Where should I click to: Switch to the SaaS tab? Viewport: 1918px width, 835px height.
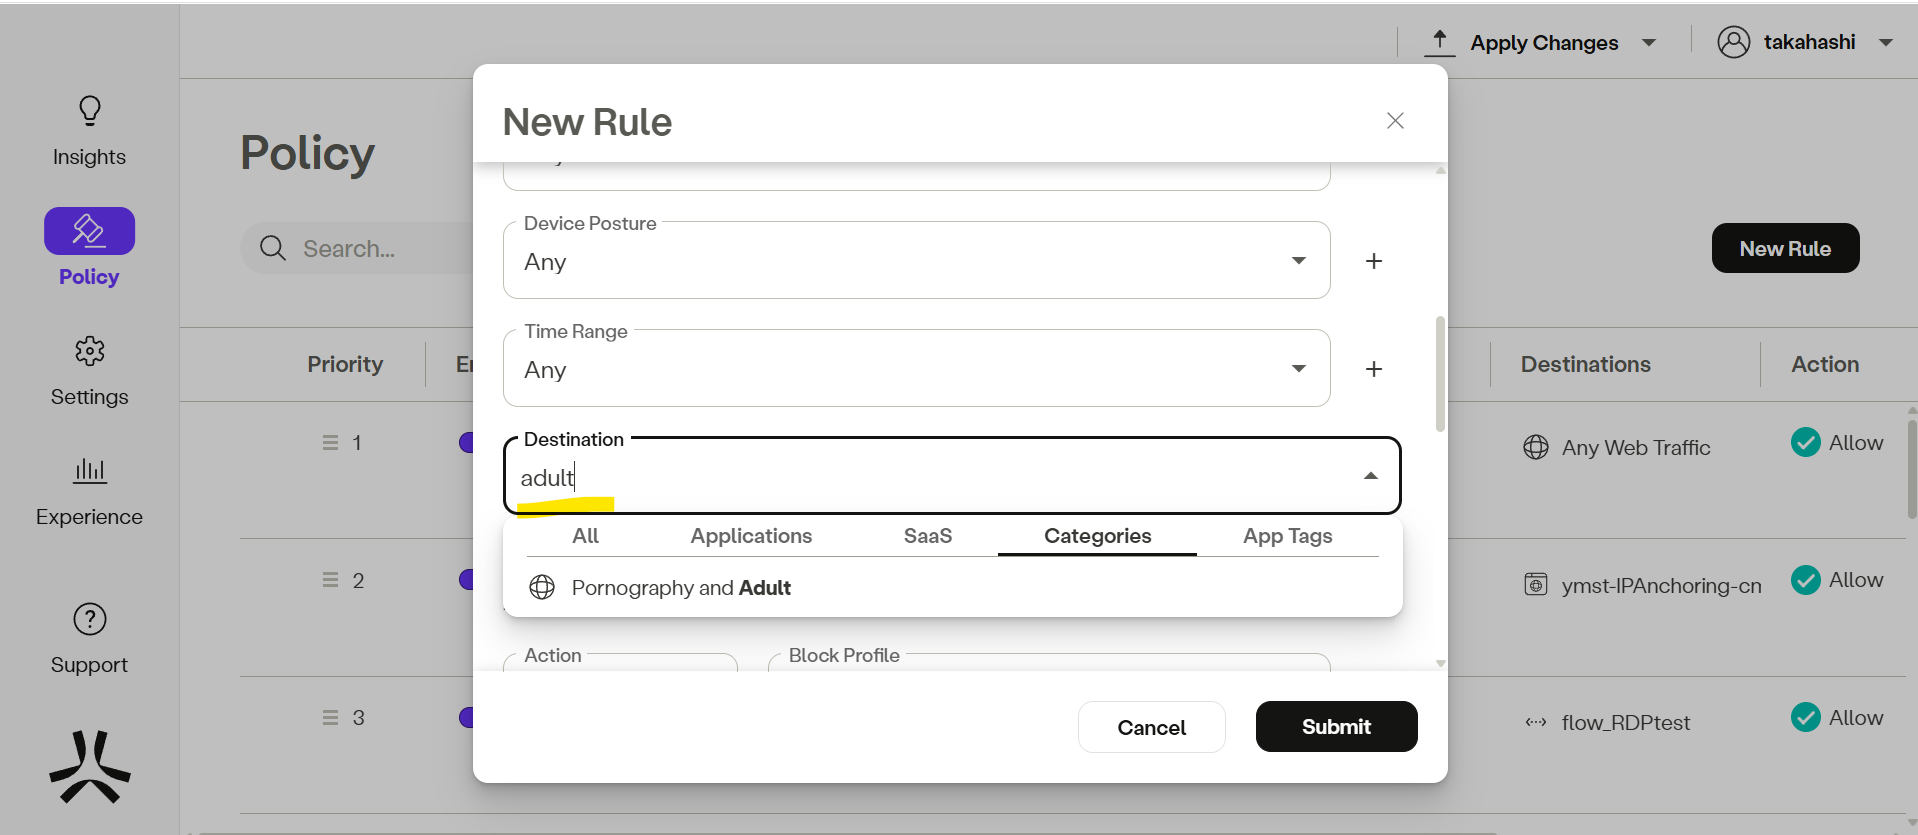point(927,536)
